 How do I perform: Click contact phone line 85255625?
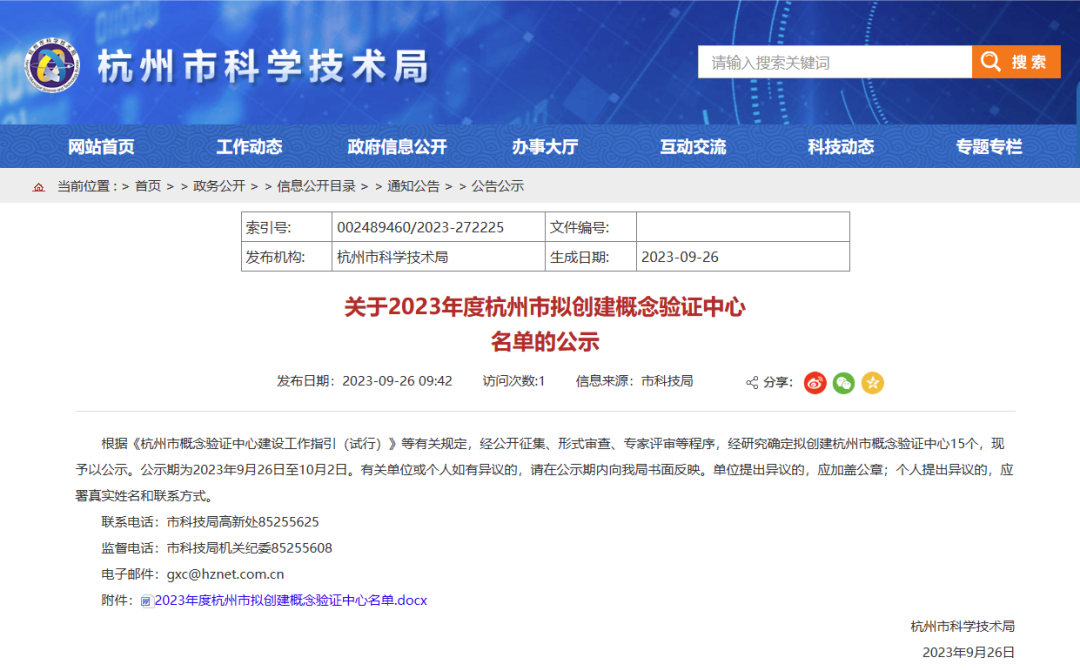pos(210,522)
